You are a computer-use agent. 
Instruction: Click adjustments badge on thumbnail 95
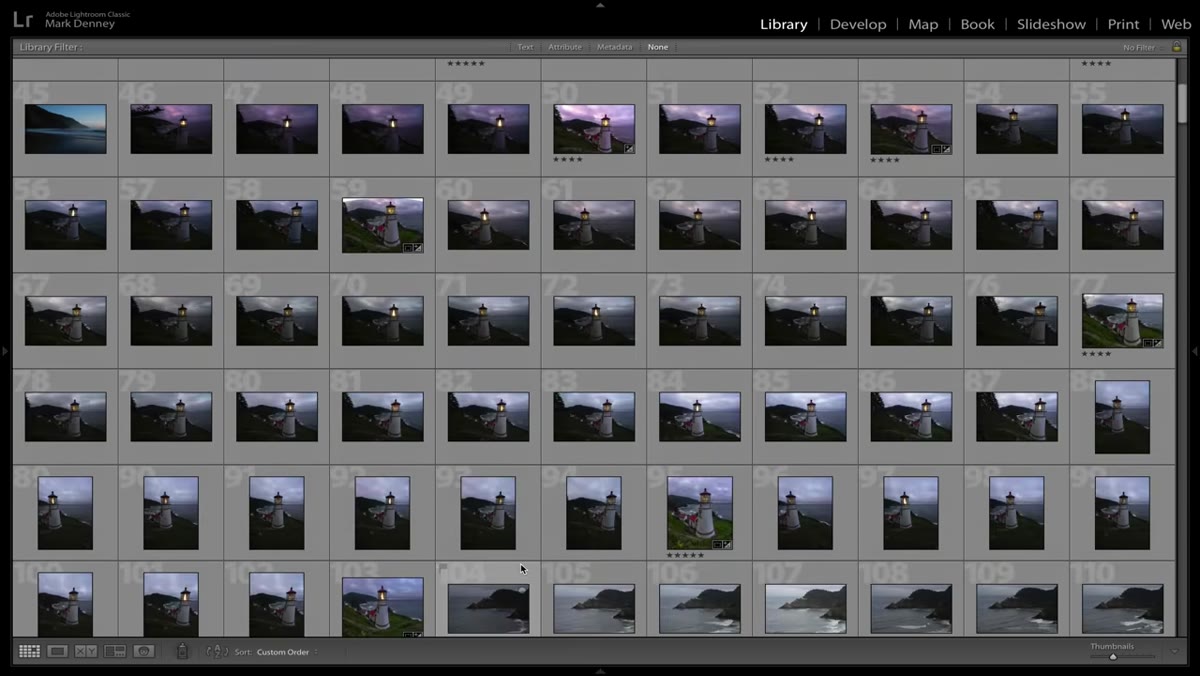[727, 544]
